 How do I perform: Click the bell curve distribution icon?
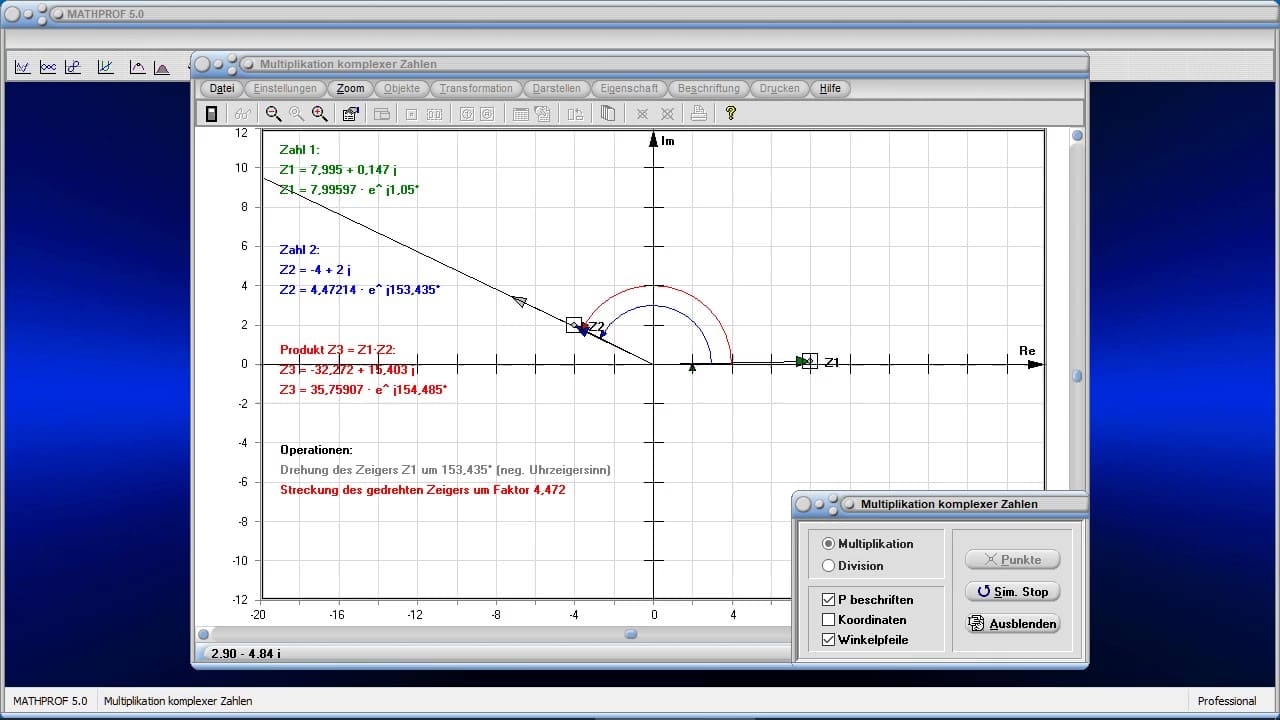click(x=162, y=68)
